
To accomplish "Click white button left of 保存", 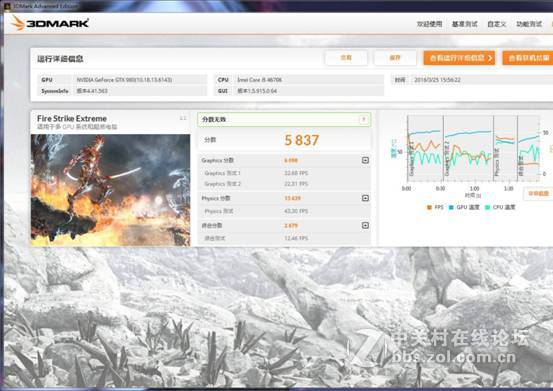I will pos(346,58).
